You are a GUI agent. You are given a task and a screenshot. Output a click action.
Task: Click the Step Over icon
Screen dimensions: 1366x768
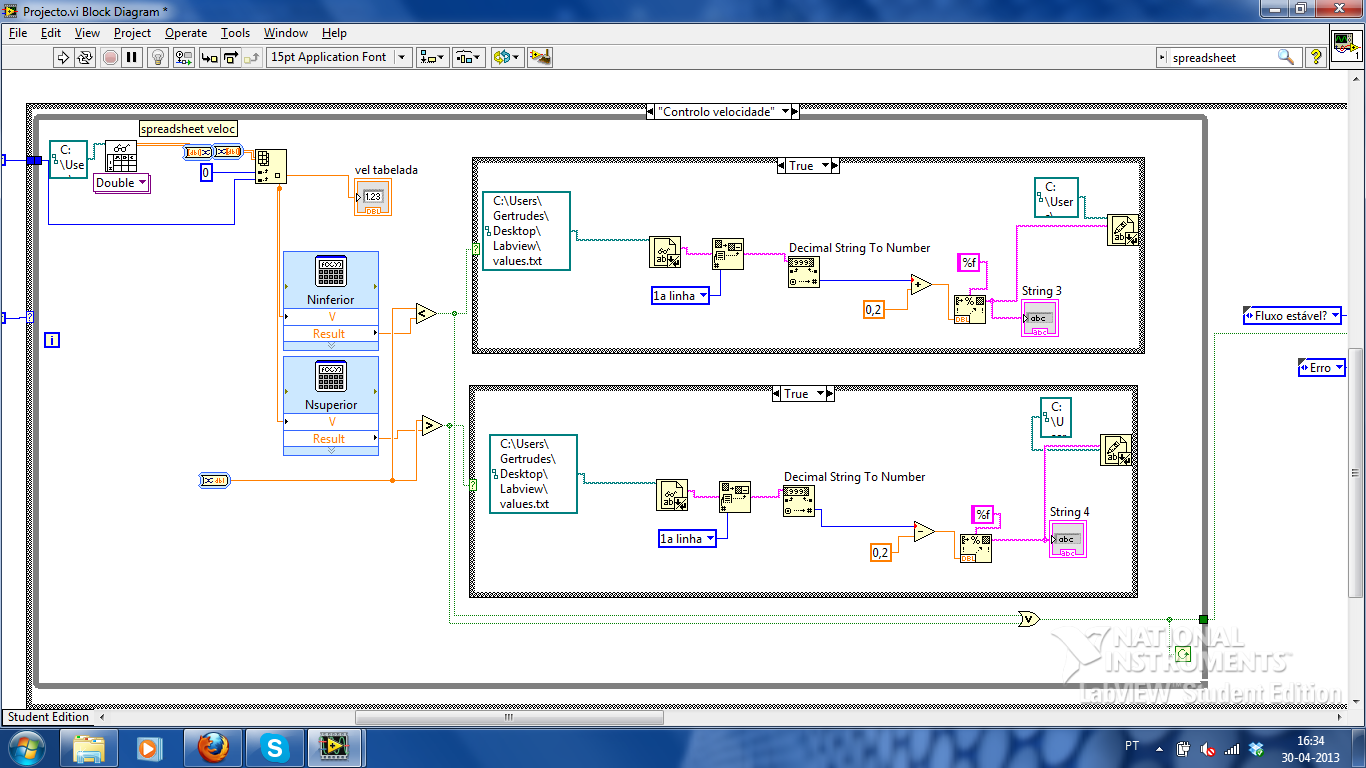[x=232, y=57]
